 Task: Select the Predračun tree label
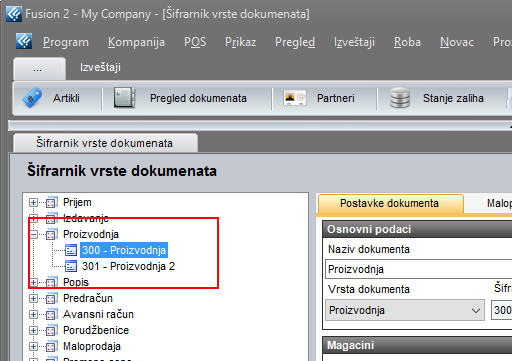88,298
